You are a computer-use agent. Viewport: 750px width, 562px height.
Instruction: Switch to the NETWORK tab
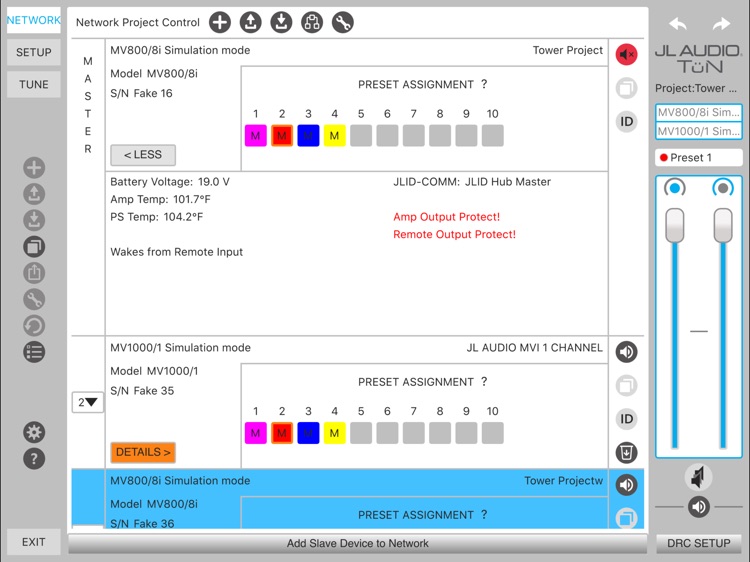[33, 20]
